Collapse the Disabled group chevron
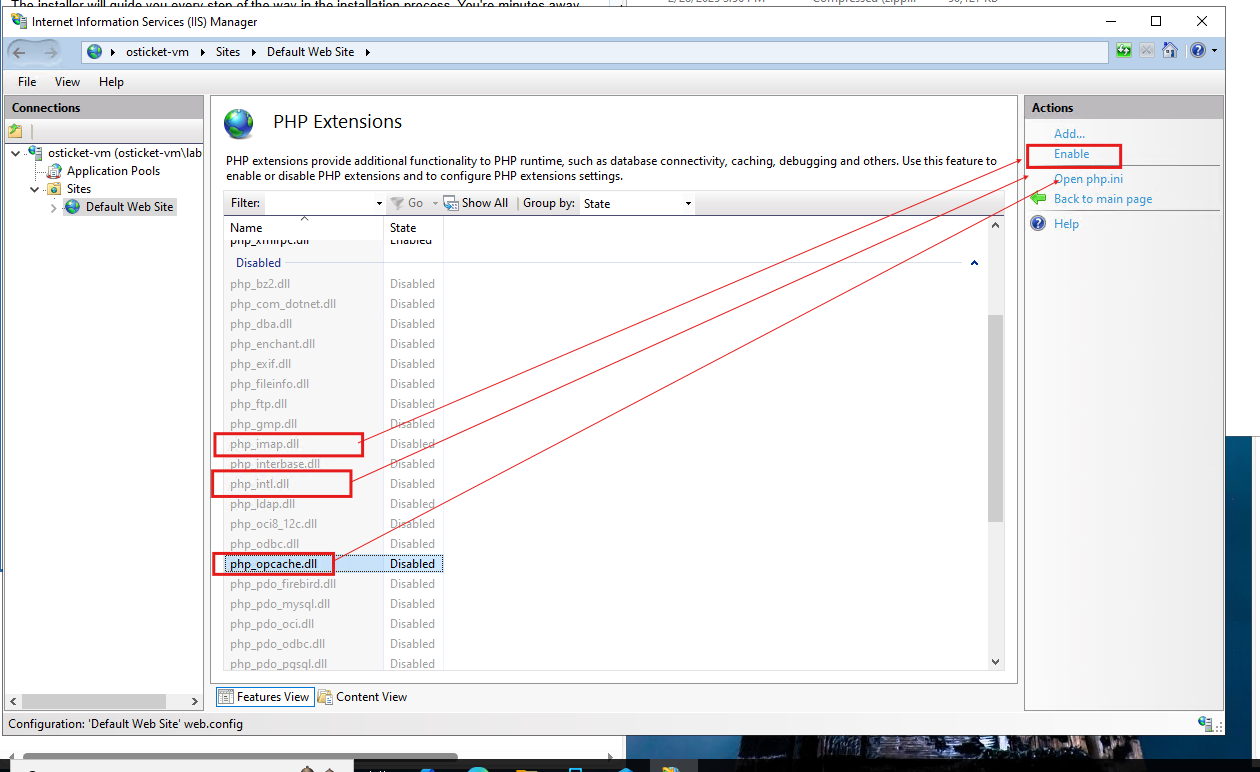 (974, 263)
